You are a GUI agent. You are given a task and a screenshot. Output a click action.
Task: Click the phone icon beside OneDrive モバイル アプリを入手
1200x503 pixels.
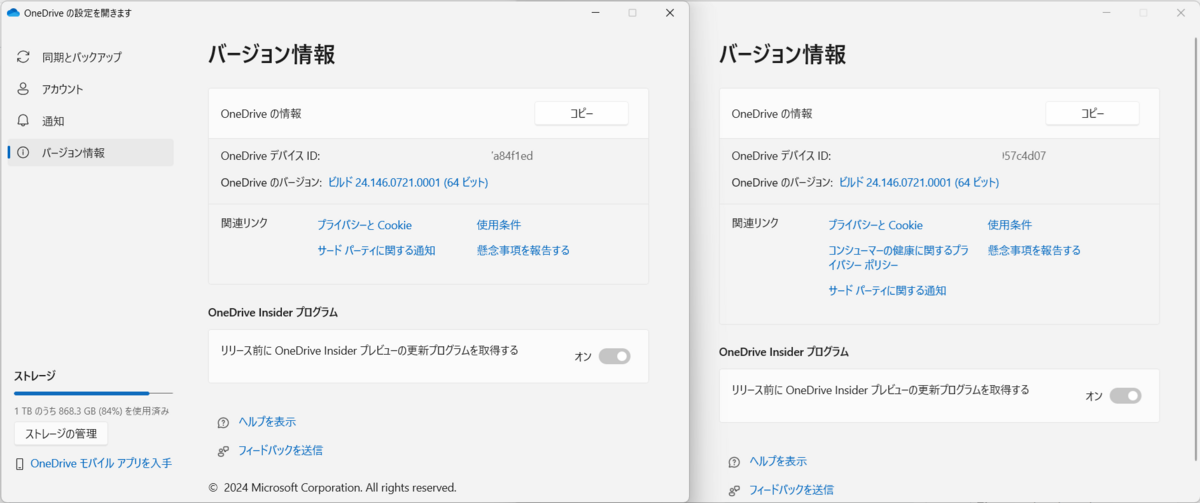tap(20, 464)
